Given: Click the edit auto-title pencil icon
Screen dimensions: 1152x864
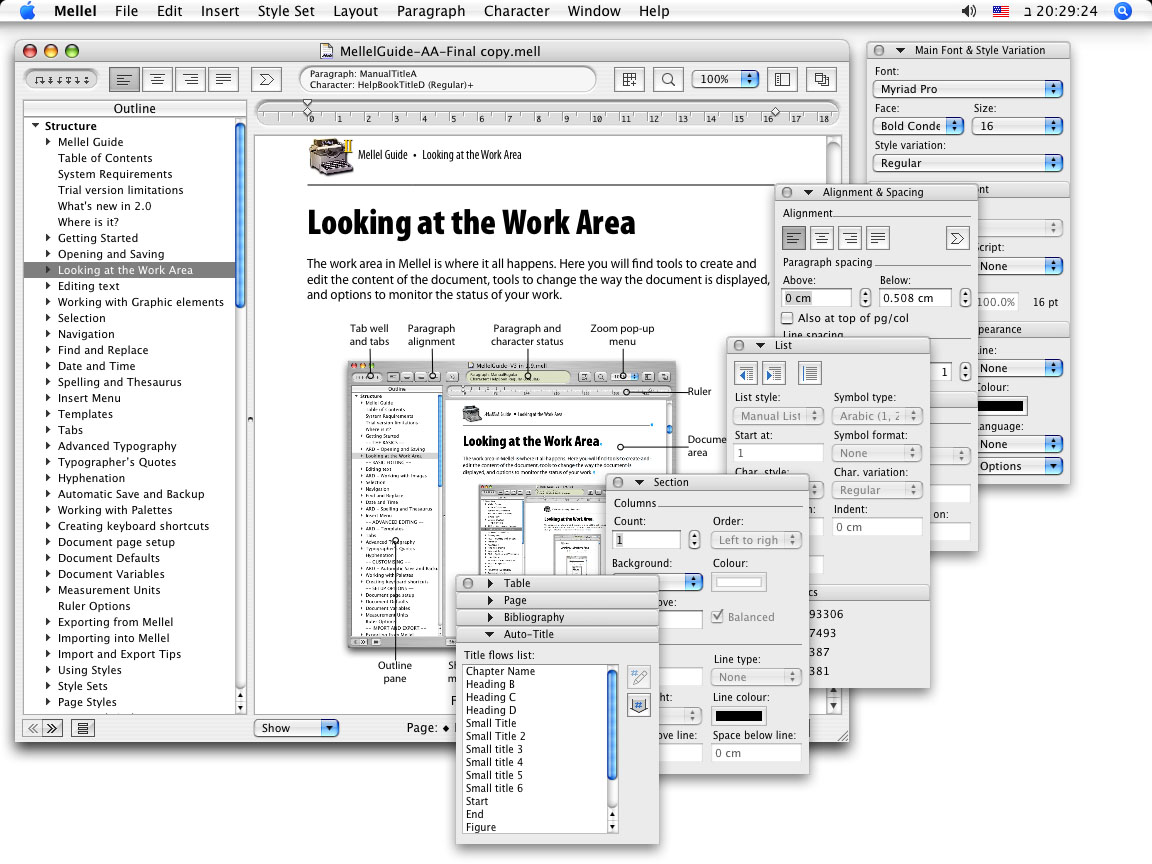Looking at the screenshot, I should coord(638,677).
